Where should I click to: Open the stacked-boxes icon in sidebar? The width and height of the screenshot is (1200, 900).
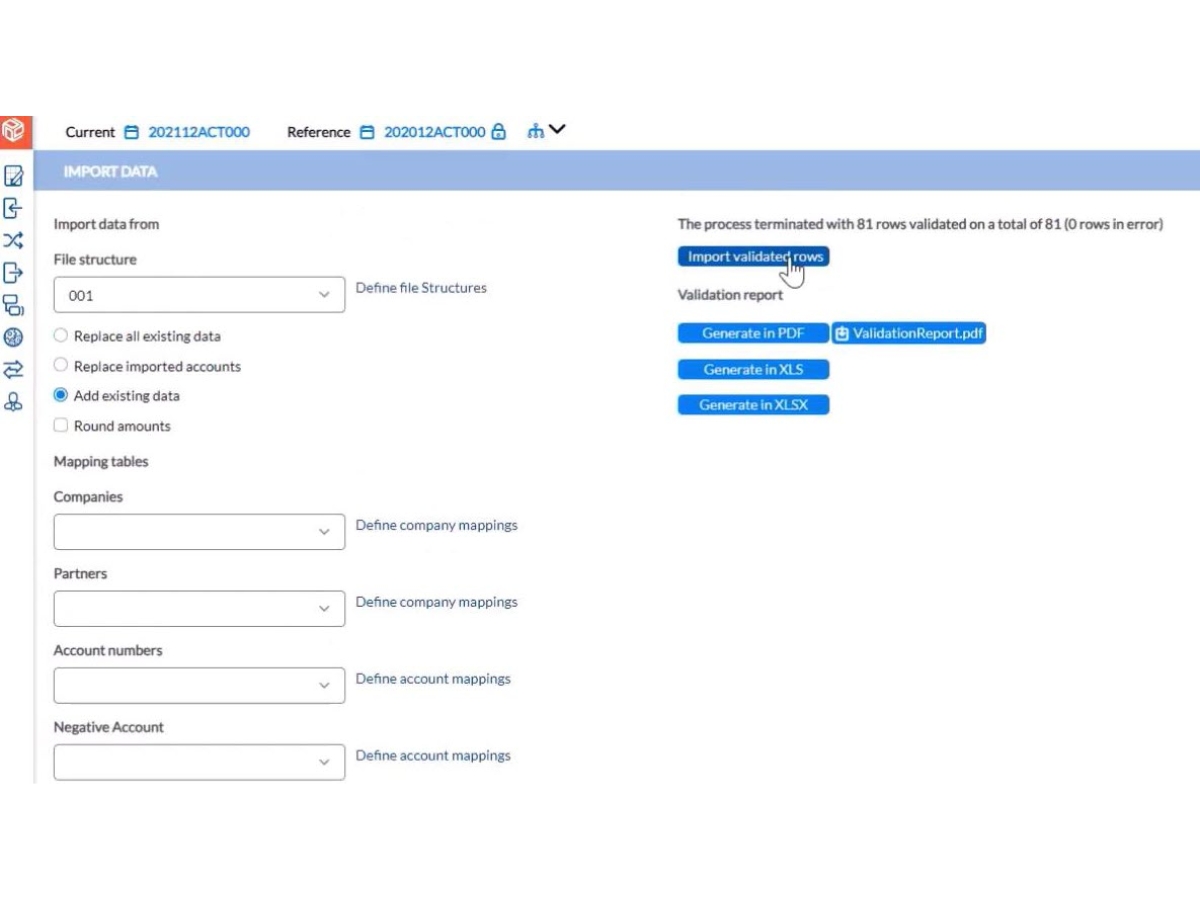click(x=13, y=305)
